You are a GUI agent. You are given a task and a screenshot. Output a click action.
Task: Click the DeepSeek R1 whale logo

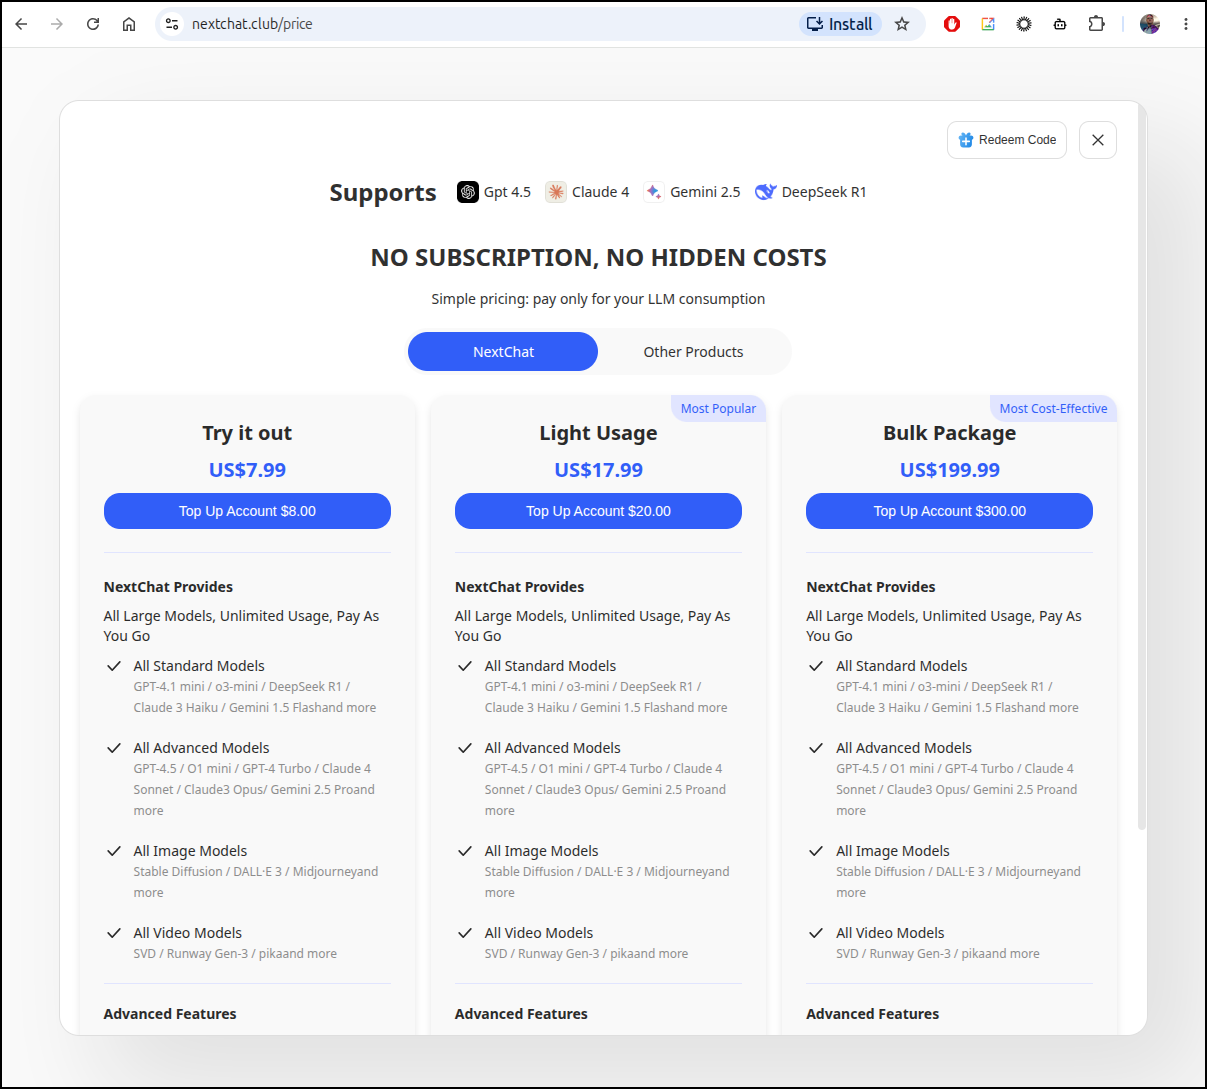click(765, 192)
